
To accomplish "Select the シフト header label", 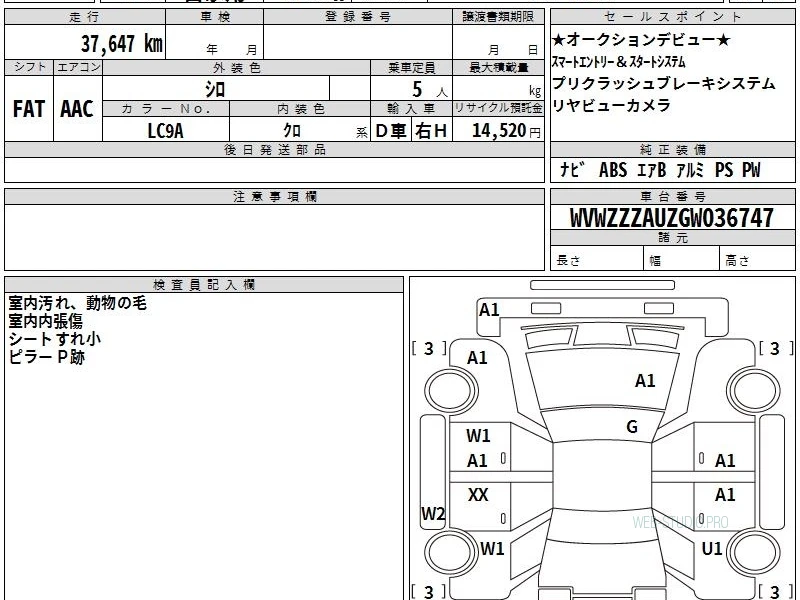I will click(29, 67).
